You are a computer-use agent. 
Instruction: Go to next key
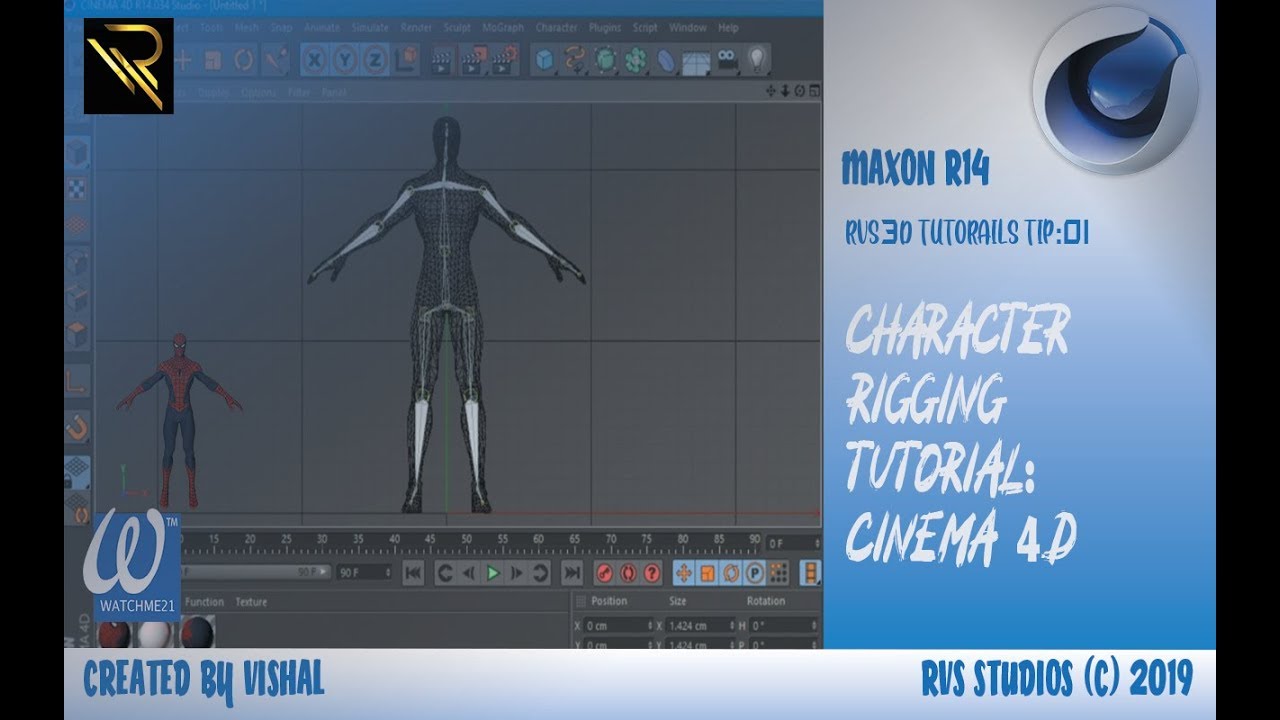click(540, 573)
